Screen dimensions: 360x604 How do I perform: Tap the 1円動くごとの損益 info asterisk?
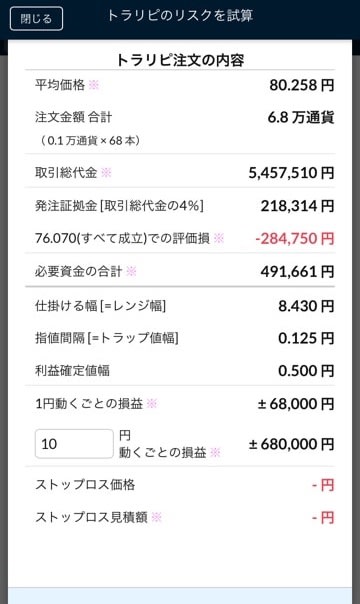(x=152, y=404)
